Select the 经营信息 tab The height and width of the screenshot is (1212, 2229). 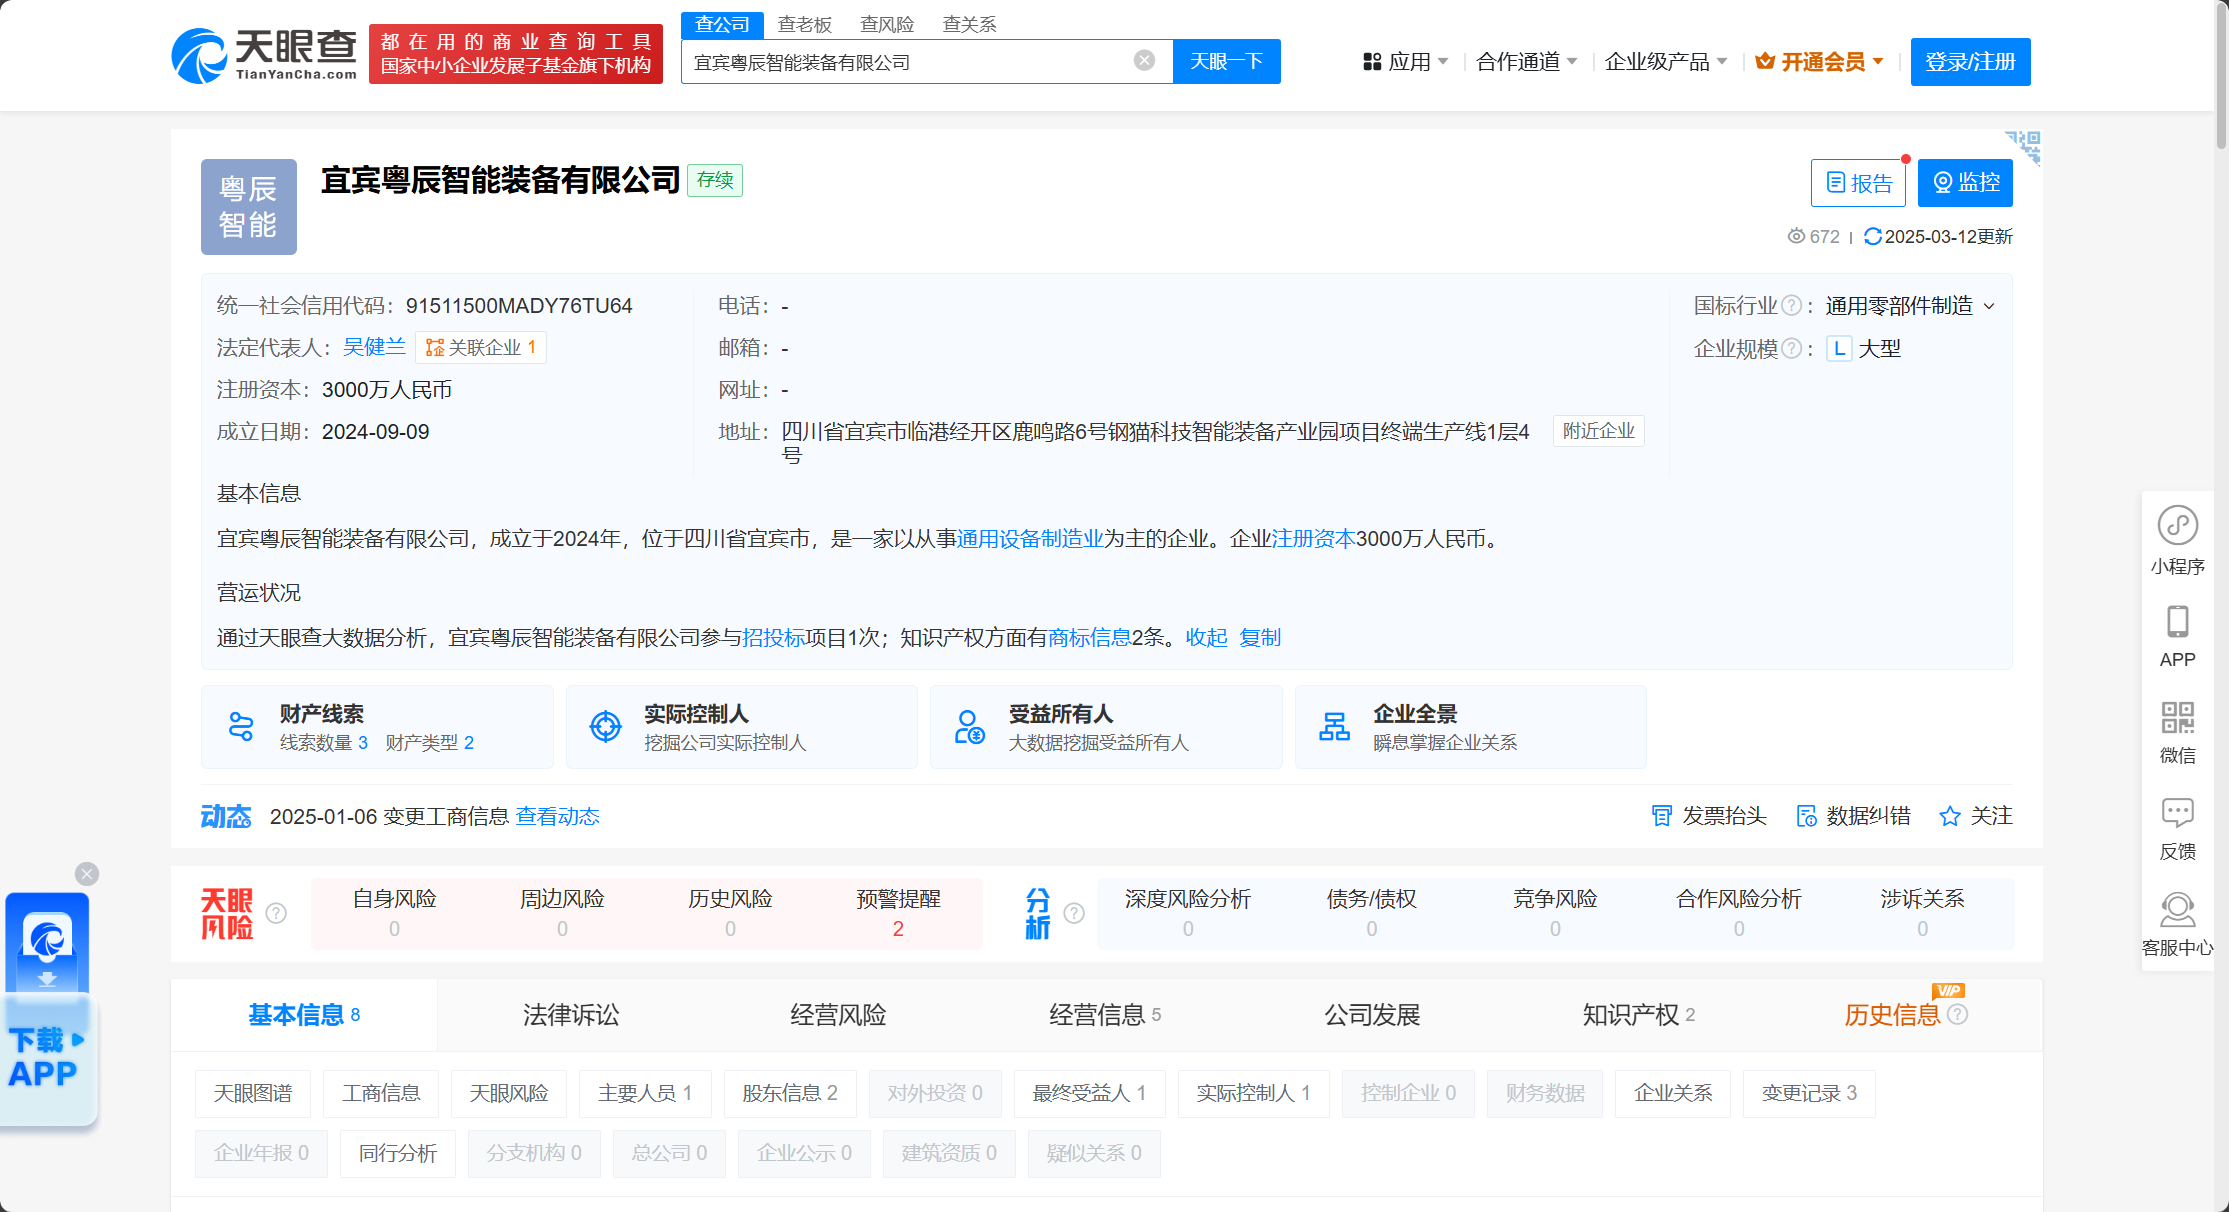[1105, 1015]
